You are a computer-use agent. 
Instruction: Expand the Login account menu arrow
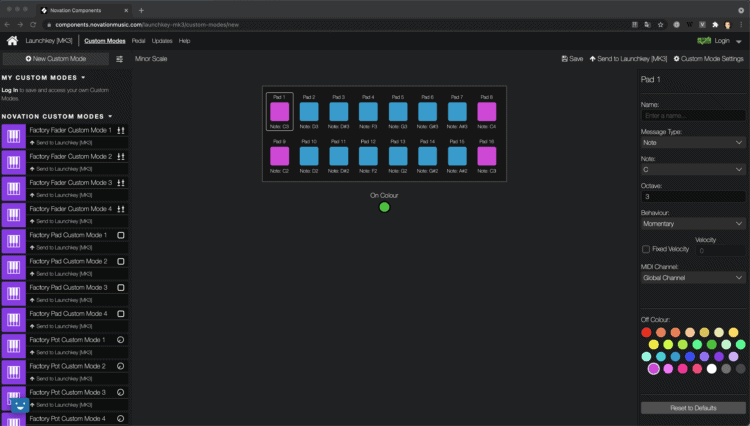point(739,42)
